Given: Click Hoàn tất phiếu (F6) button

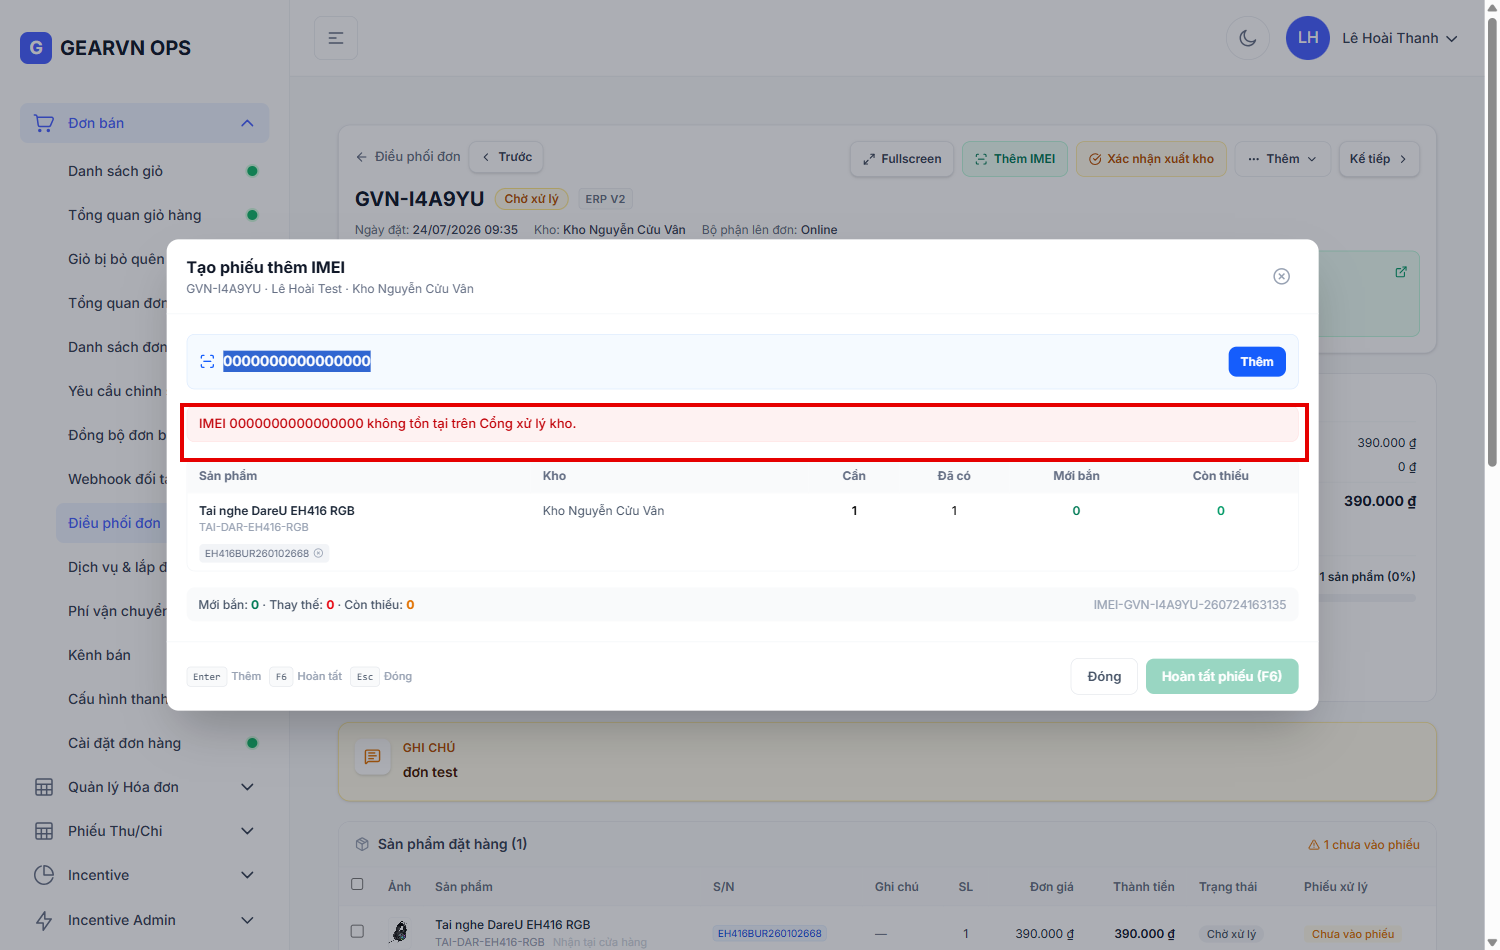Looking at the screenshot, I should tap(1222, 676).
